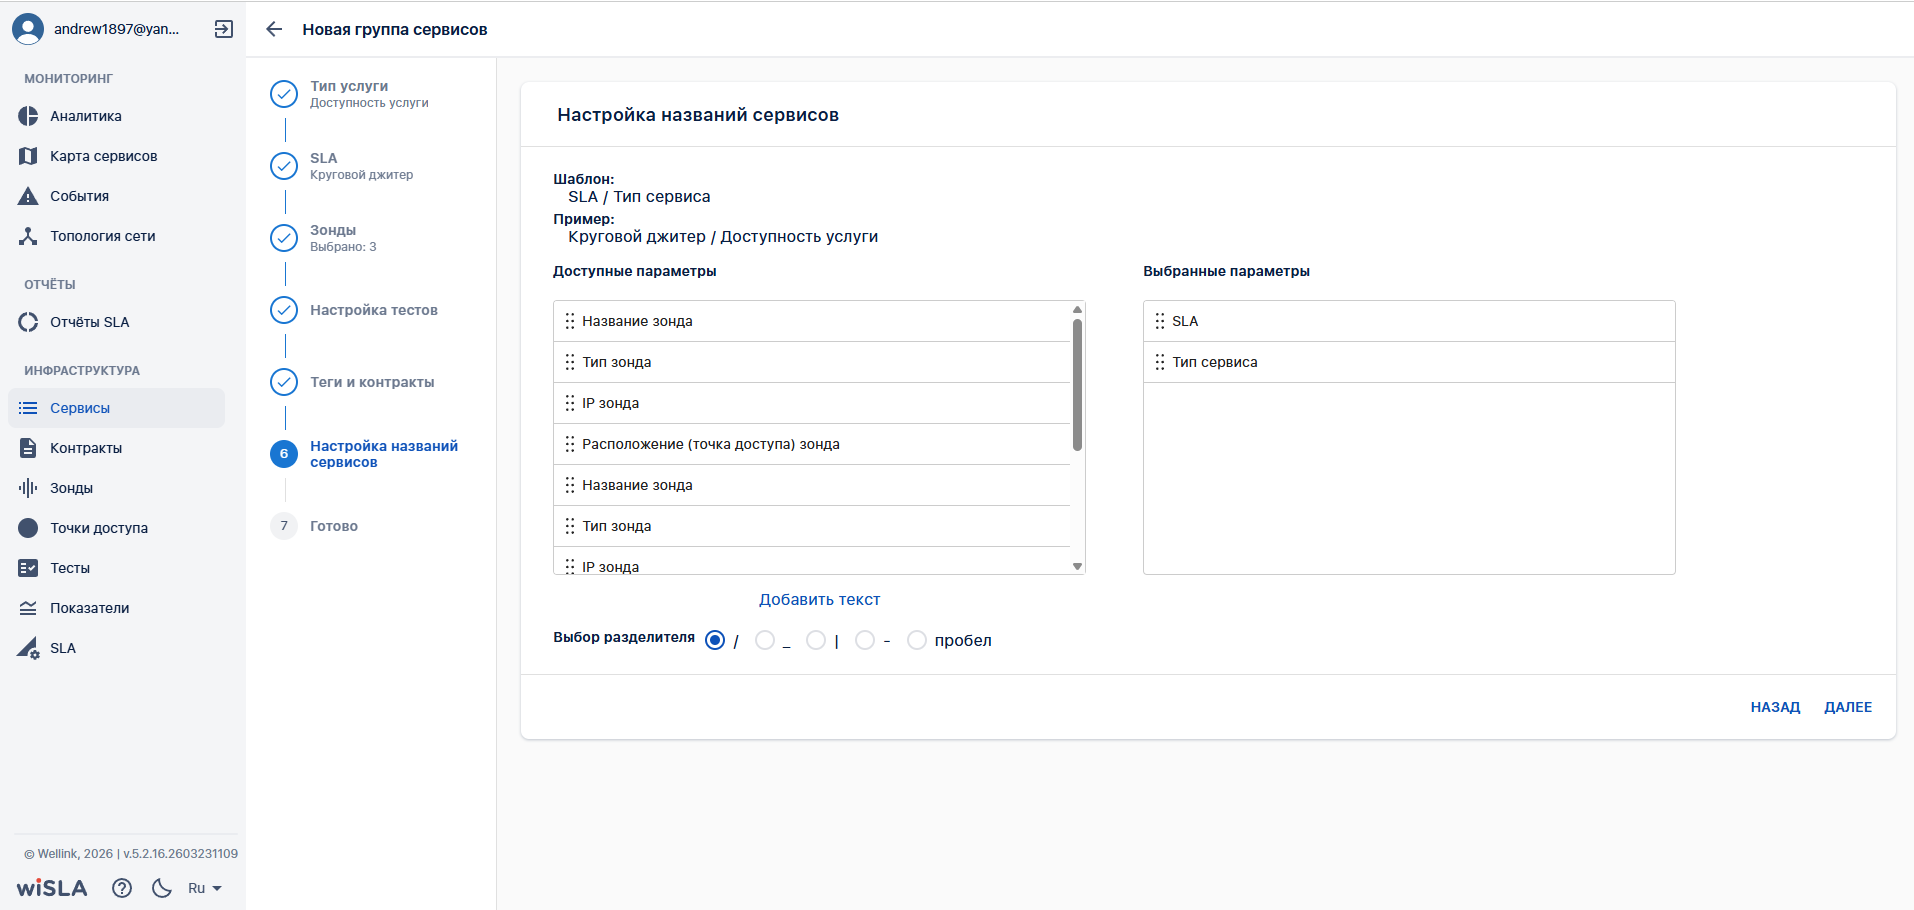The image size is (1914, 910).
Task: Click the Топология сети icon
Action: tap(28, 236)
